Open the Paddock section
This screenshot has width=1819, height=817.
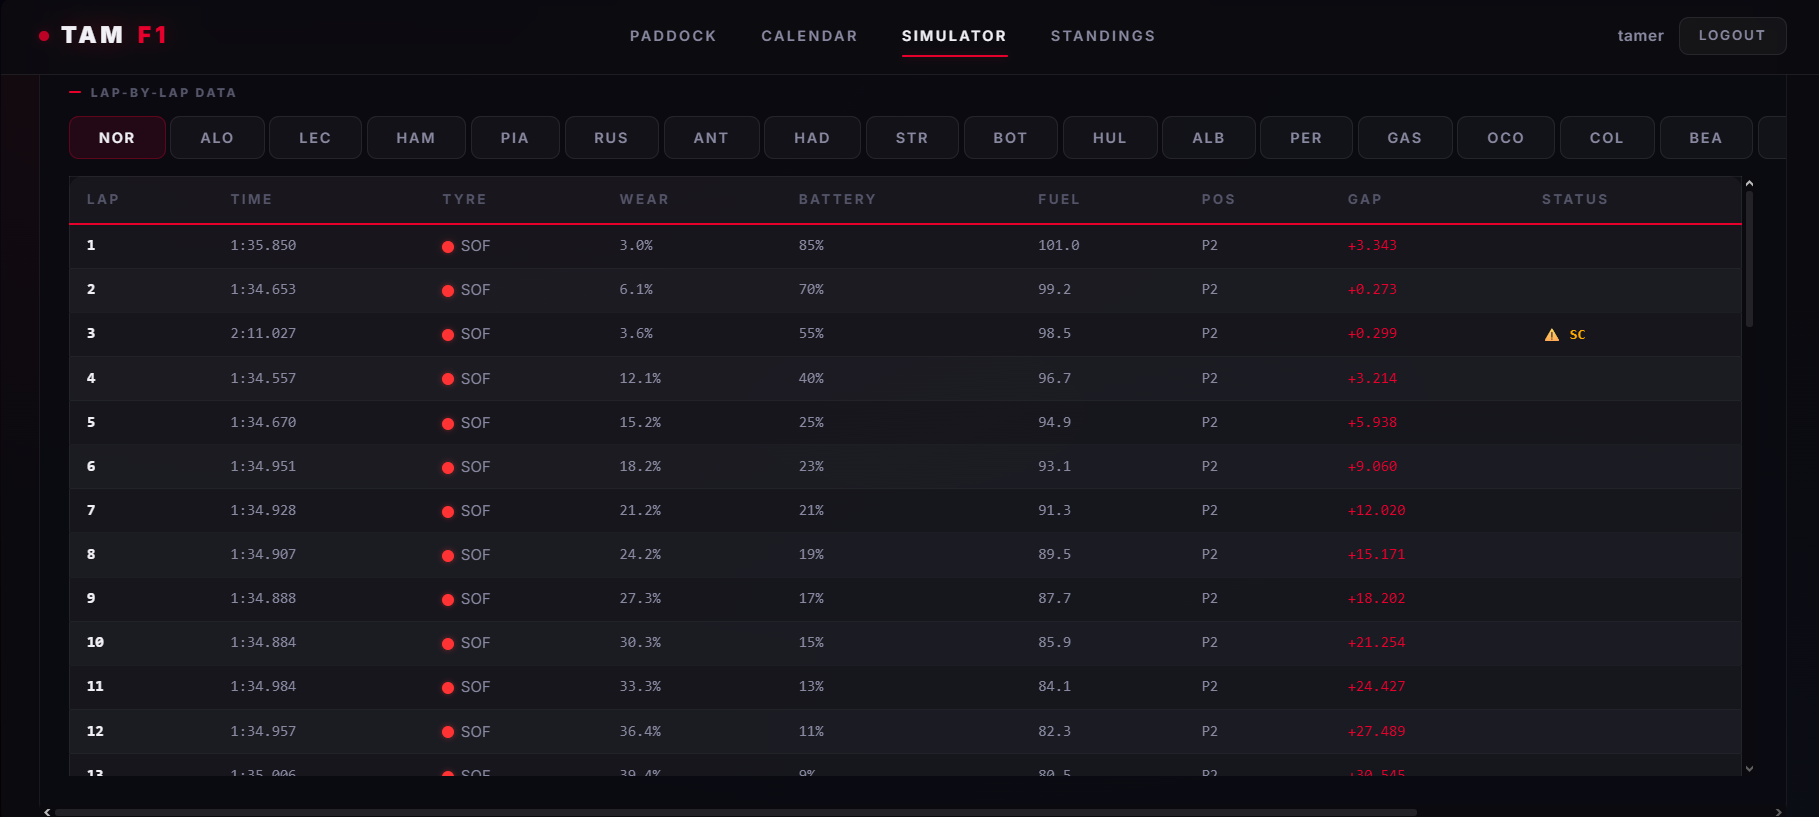[673, 36]
